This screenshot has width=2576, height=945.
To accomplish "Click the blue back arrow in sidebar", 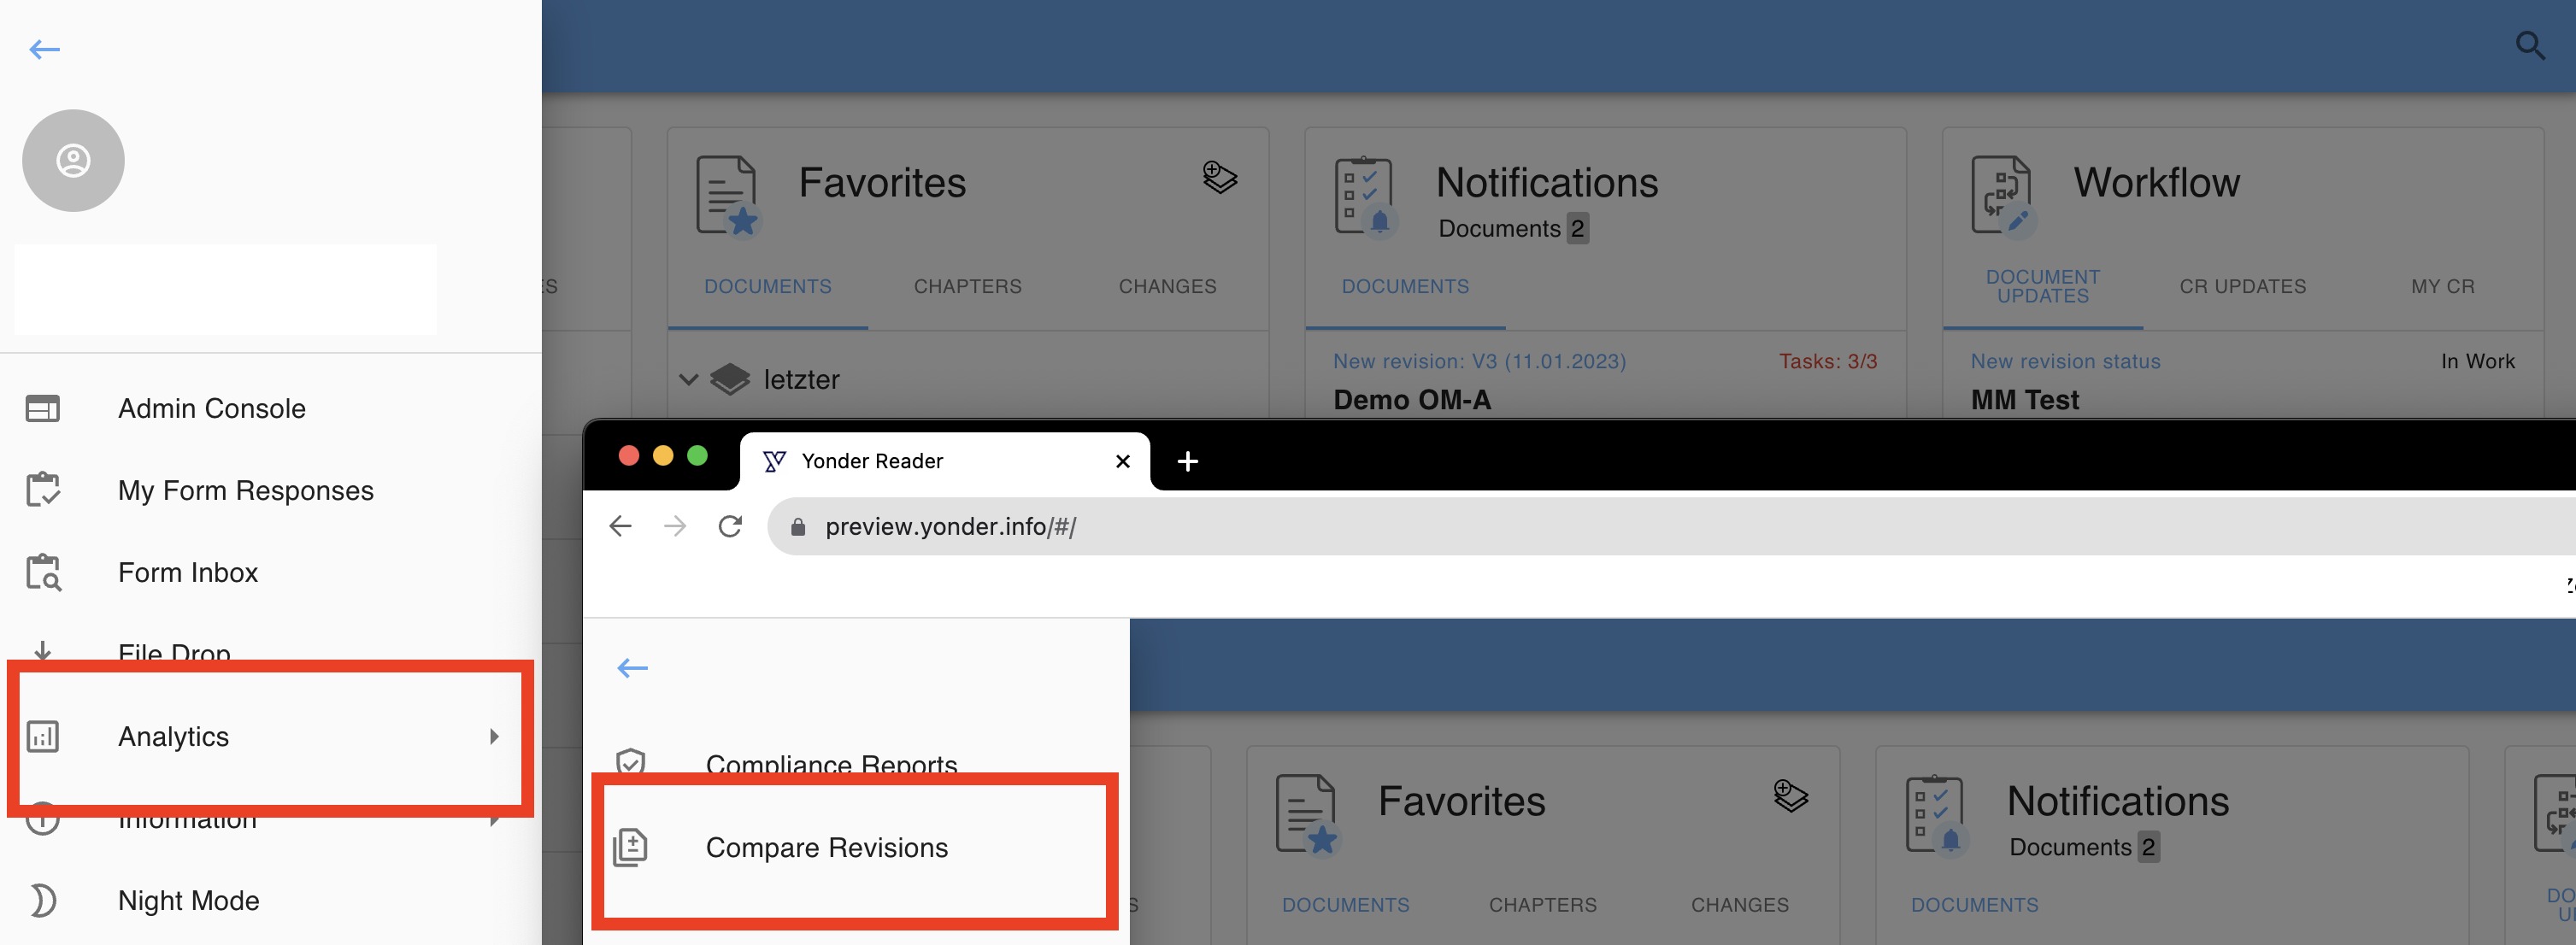I will coord(44,49).
